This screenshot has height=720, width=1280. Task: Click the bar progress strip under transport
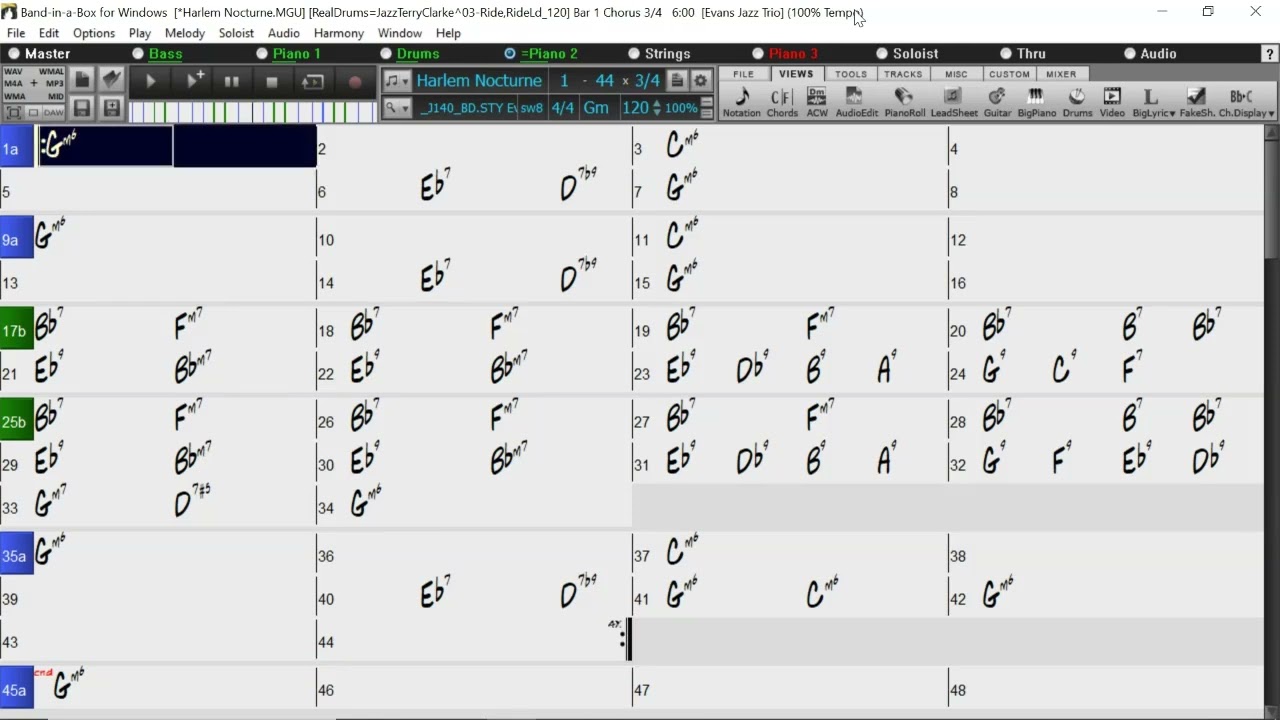pos(252,112)
